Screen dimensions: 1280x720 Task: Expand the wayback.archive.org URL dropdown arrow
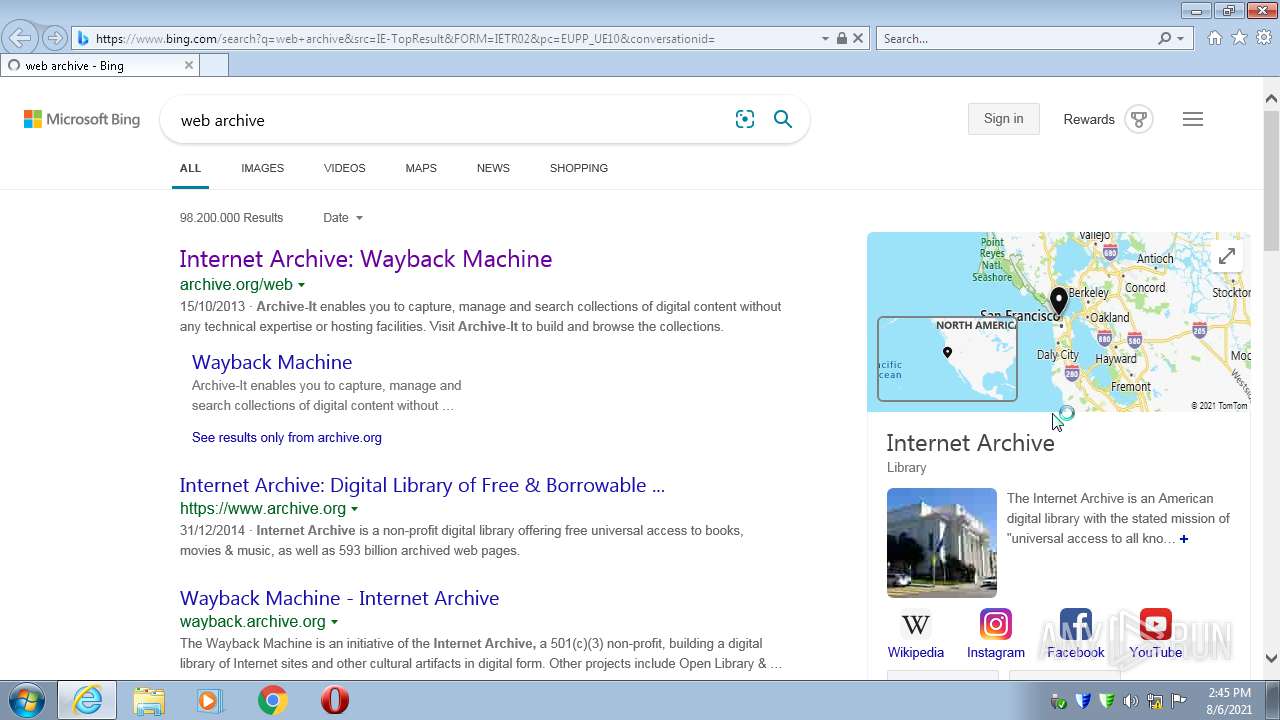point(334,622)
